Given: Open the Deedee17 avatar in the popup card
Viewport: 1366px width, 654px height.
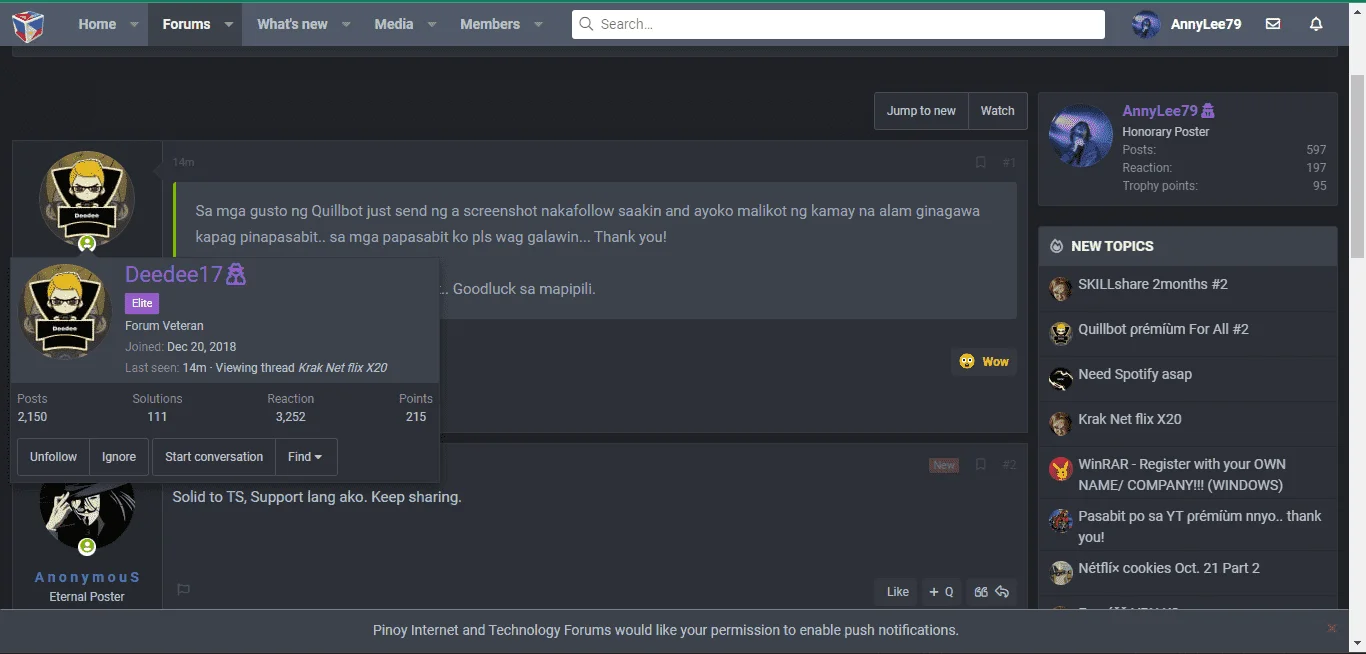Looking at the screenshot, I should pyautogui.click(x=65, y=311).
